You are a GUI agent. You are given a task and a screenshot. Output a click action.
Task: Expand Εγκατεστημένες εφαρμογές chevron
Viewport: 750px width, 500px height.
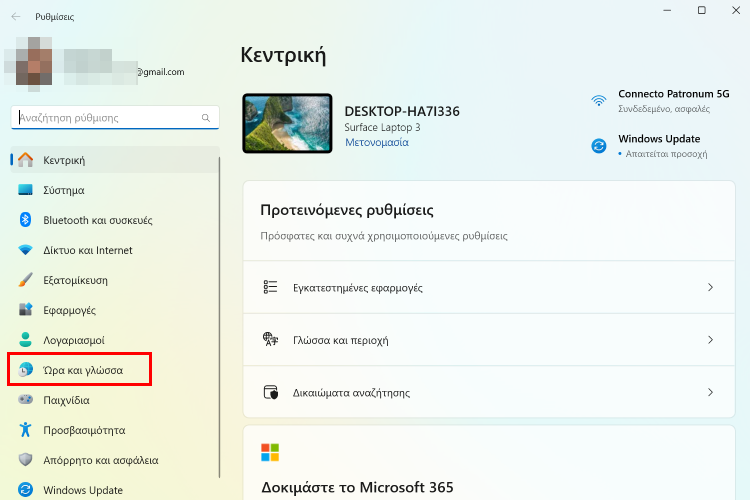710,287
